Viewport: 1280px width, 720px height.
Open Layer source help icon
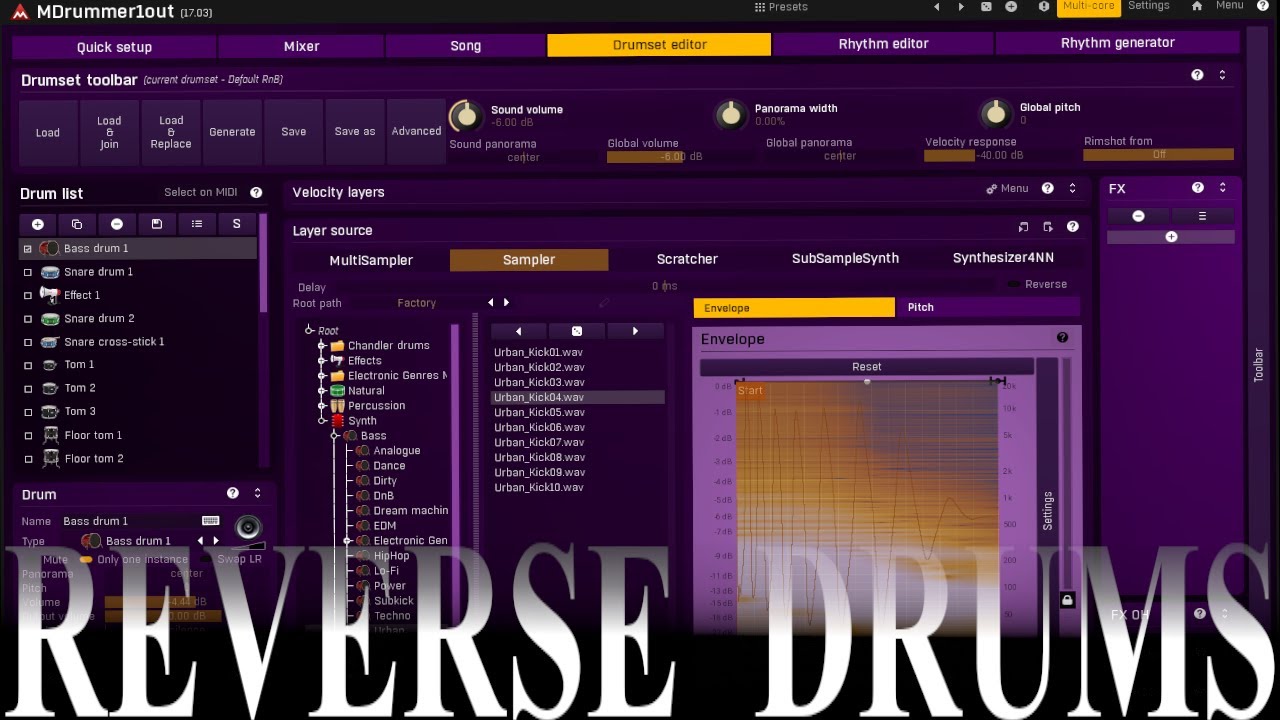pyautogui.click(x=1072, y=227)
